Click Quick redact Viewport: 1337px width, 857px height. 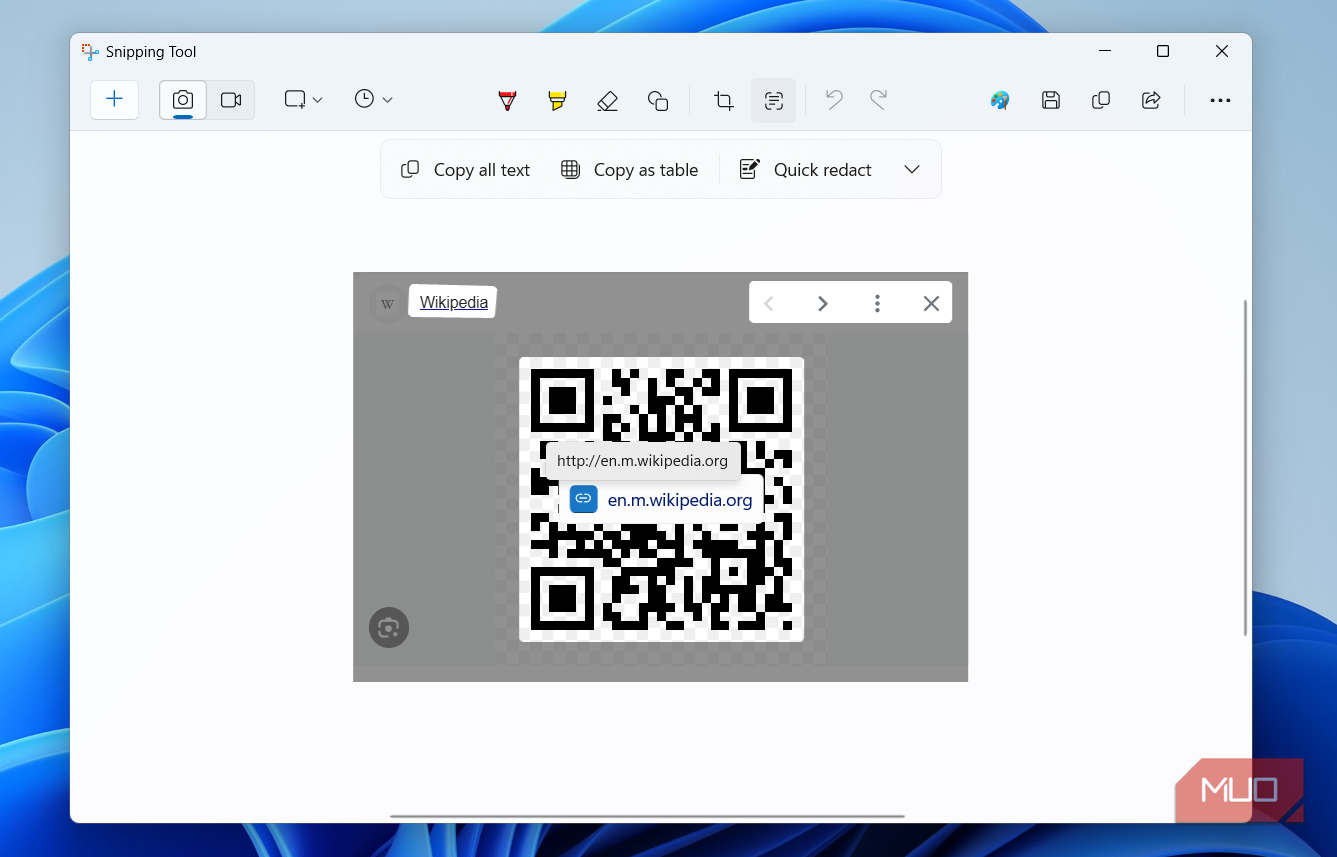click(x=806, y=170)
